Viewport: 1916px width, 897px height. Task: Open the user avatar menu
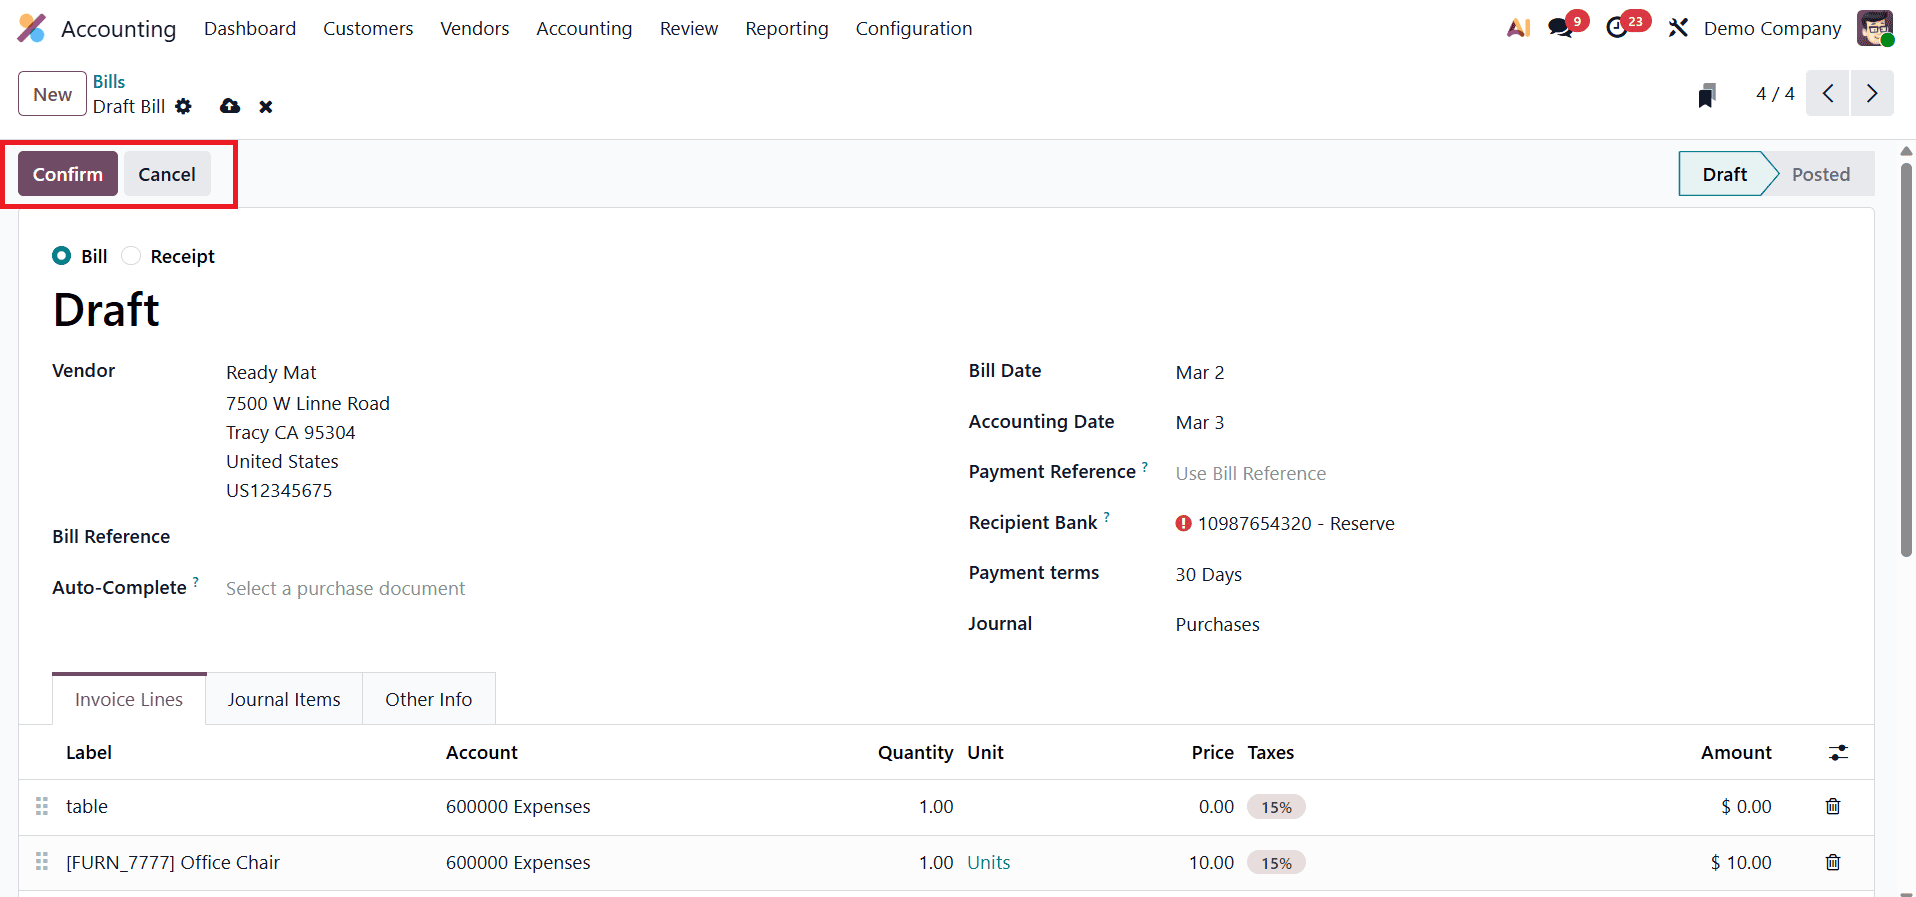click(1875, 28)
